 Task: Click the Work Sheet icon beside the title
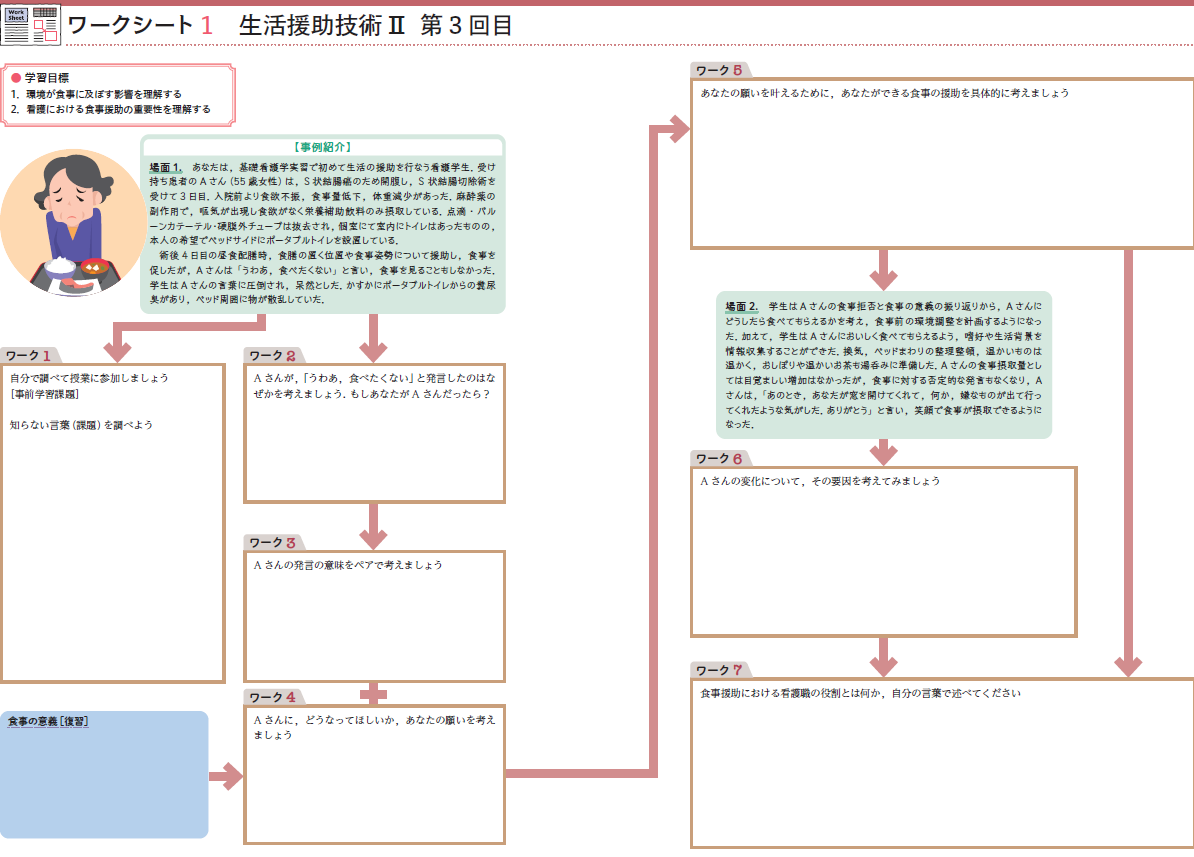(30, 25)
